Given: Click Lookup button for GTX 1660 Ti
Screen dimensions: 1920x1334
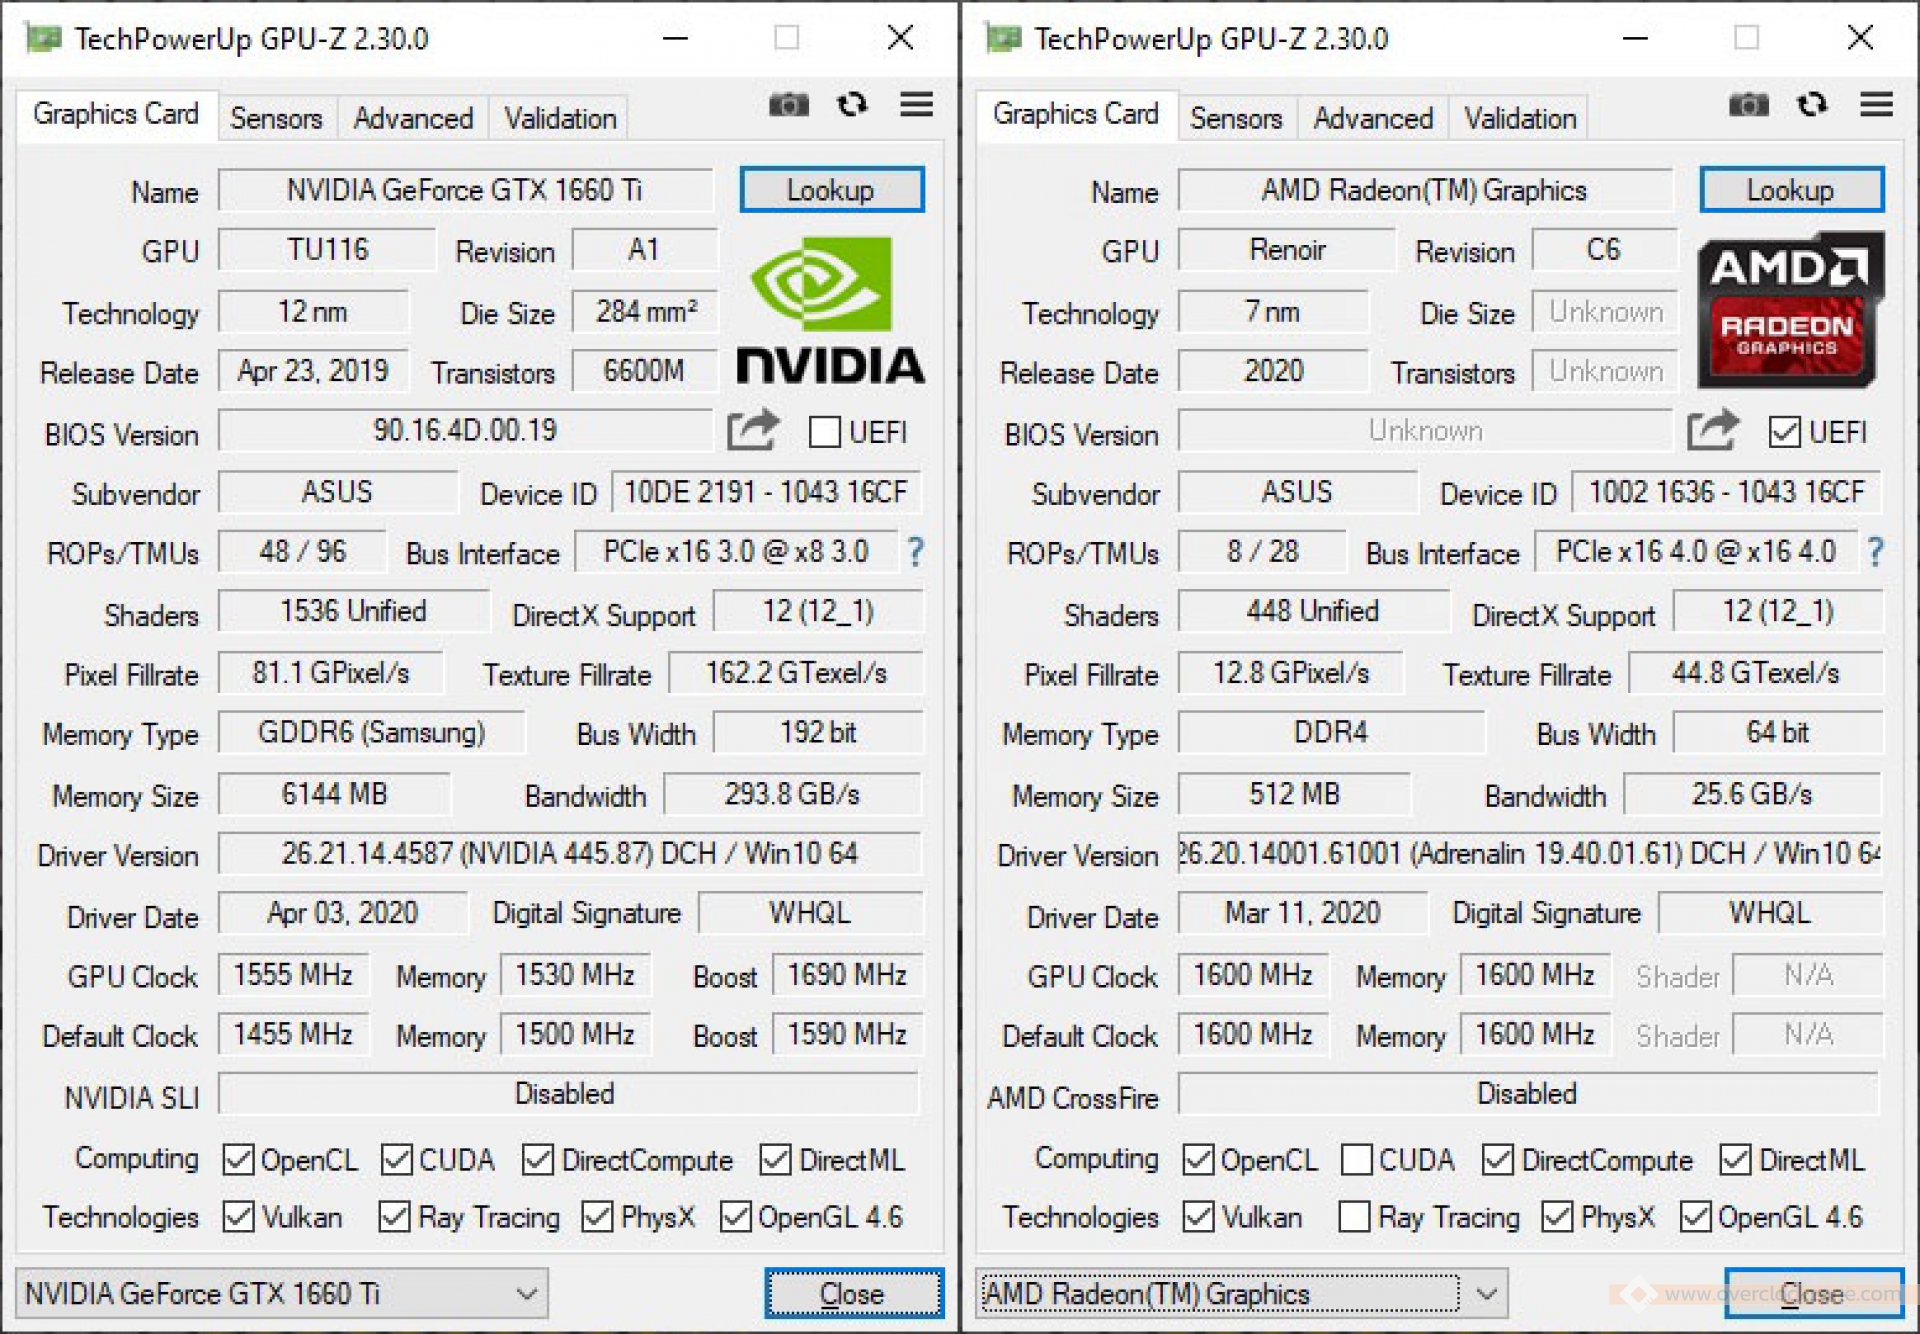Looking at the screenshot, I should pos(831,190).
